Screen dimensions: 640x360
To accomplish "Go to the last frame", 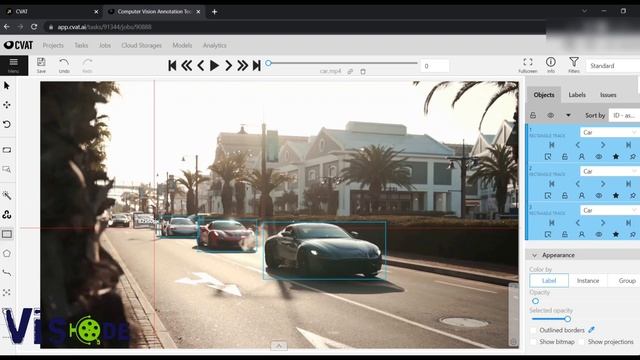I will pyautogui.click(x=256, y=65).
